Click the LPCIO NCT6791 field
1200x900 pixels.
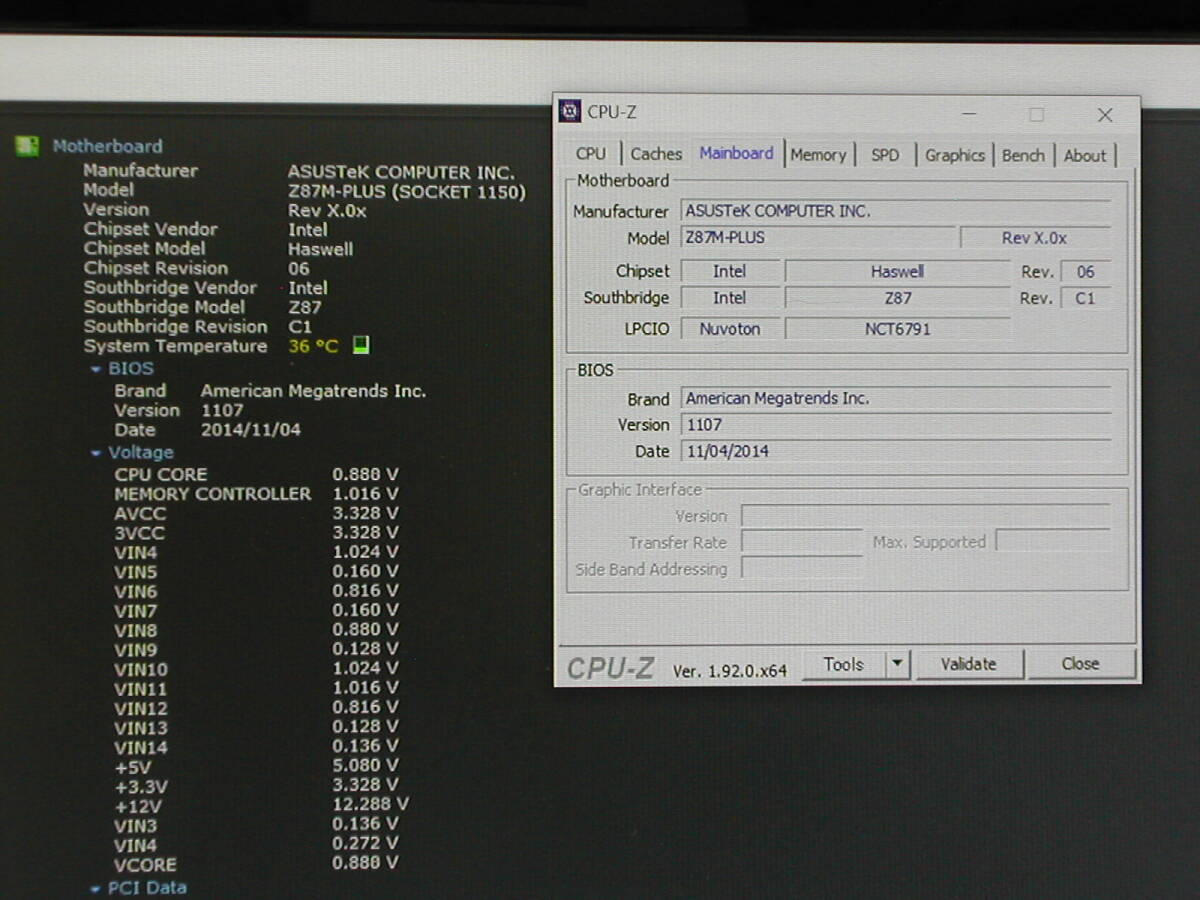pyautogui.click(x=897, y=328)
